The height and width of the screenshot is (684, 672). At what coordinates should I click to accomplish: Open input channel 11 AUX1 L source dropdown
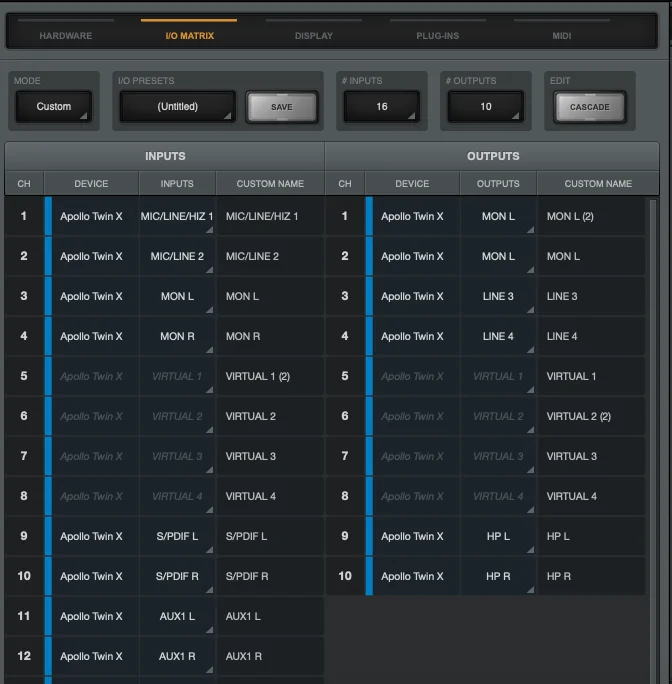177,616
